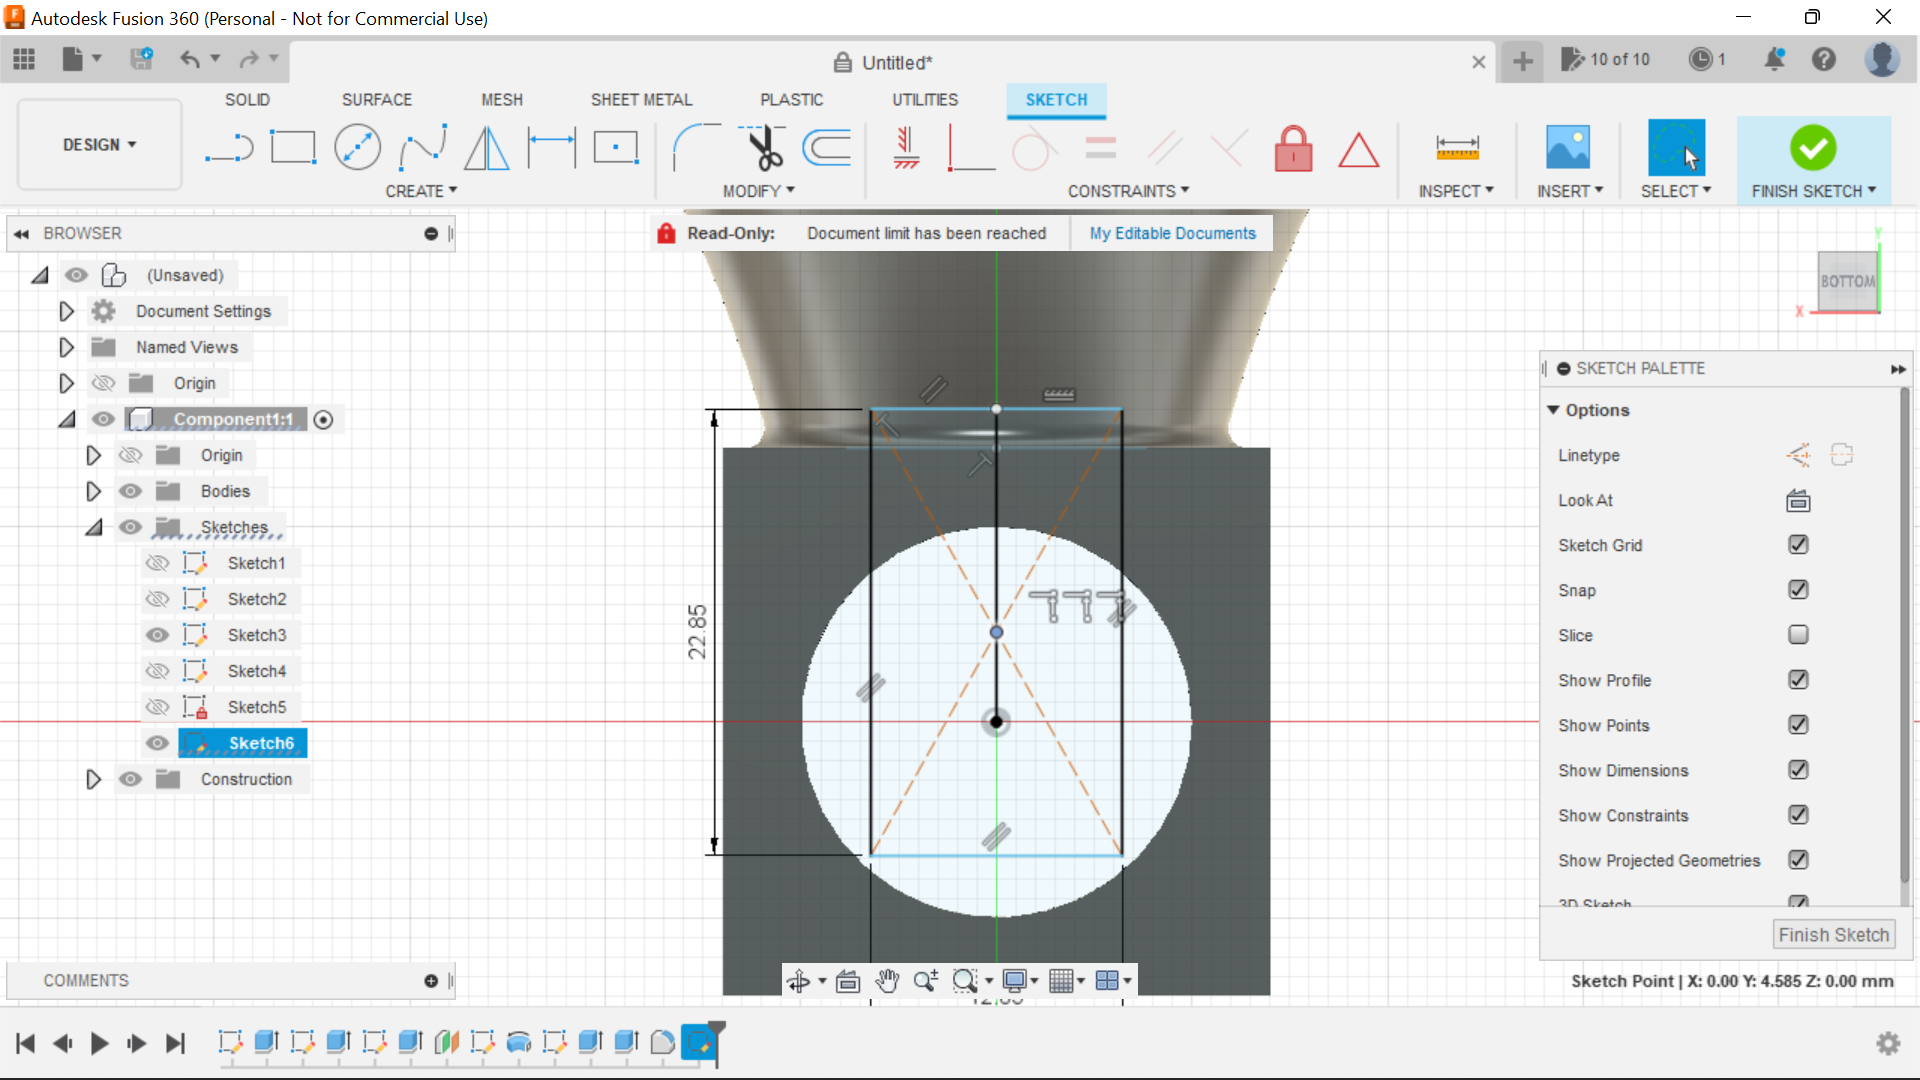
Task: Open the SKETCH menu tab
Action: click(1056, 99)
